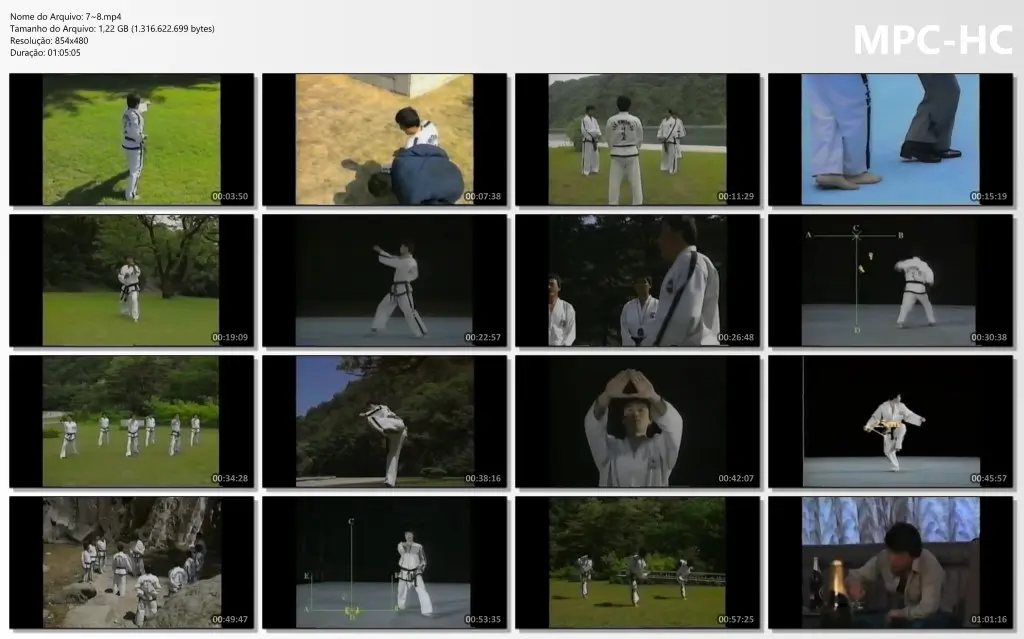Image resolution: width=1024 pixels, height=639 pixels.
Task: Open the thumbnail timestamped 00:45:57
Action: pos(891,421)
